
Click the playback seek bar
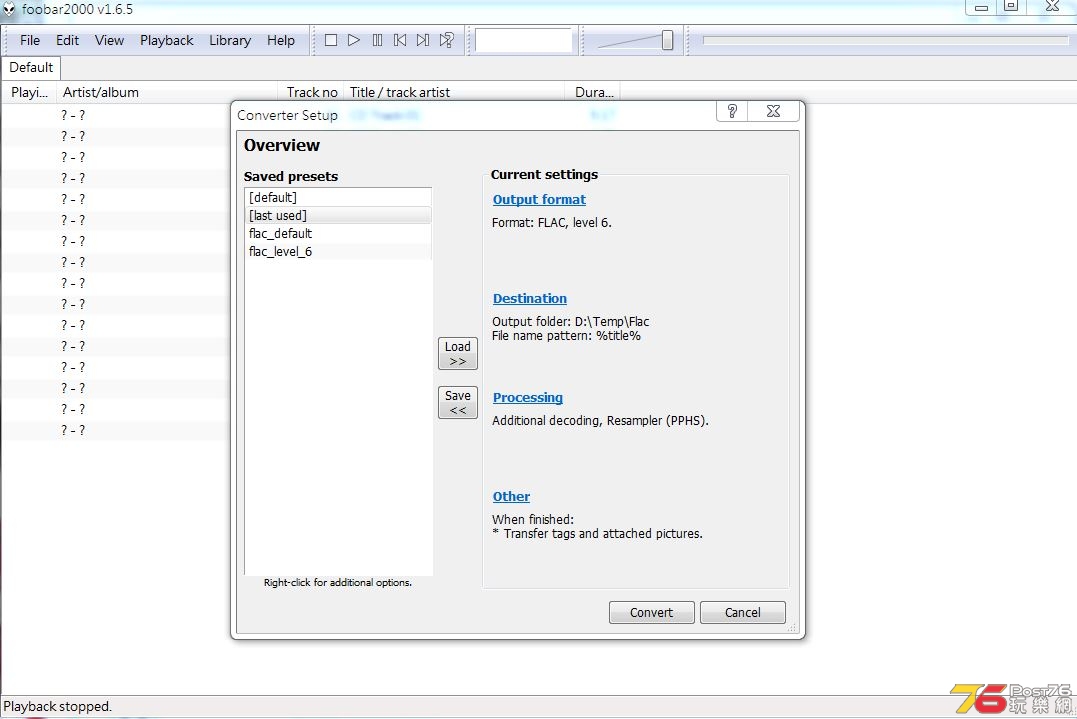pos(885,41)
